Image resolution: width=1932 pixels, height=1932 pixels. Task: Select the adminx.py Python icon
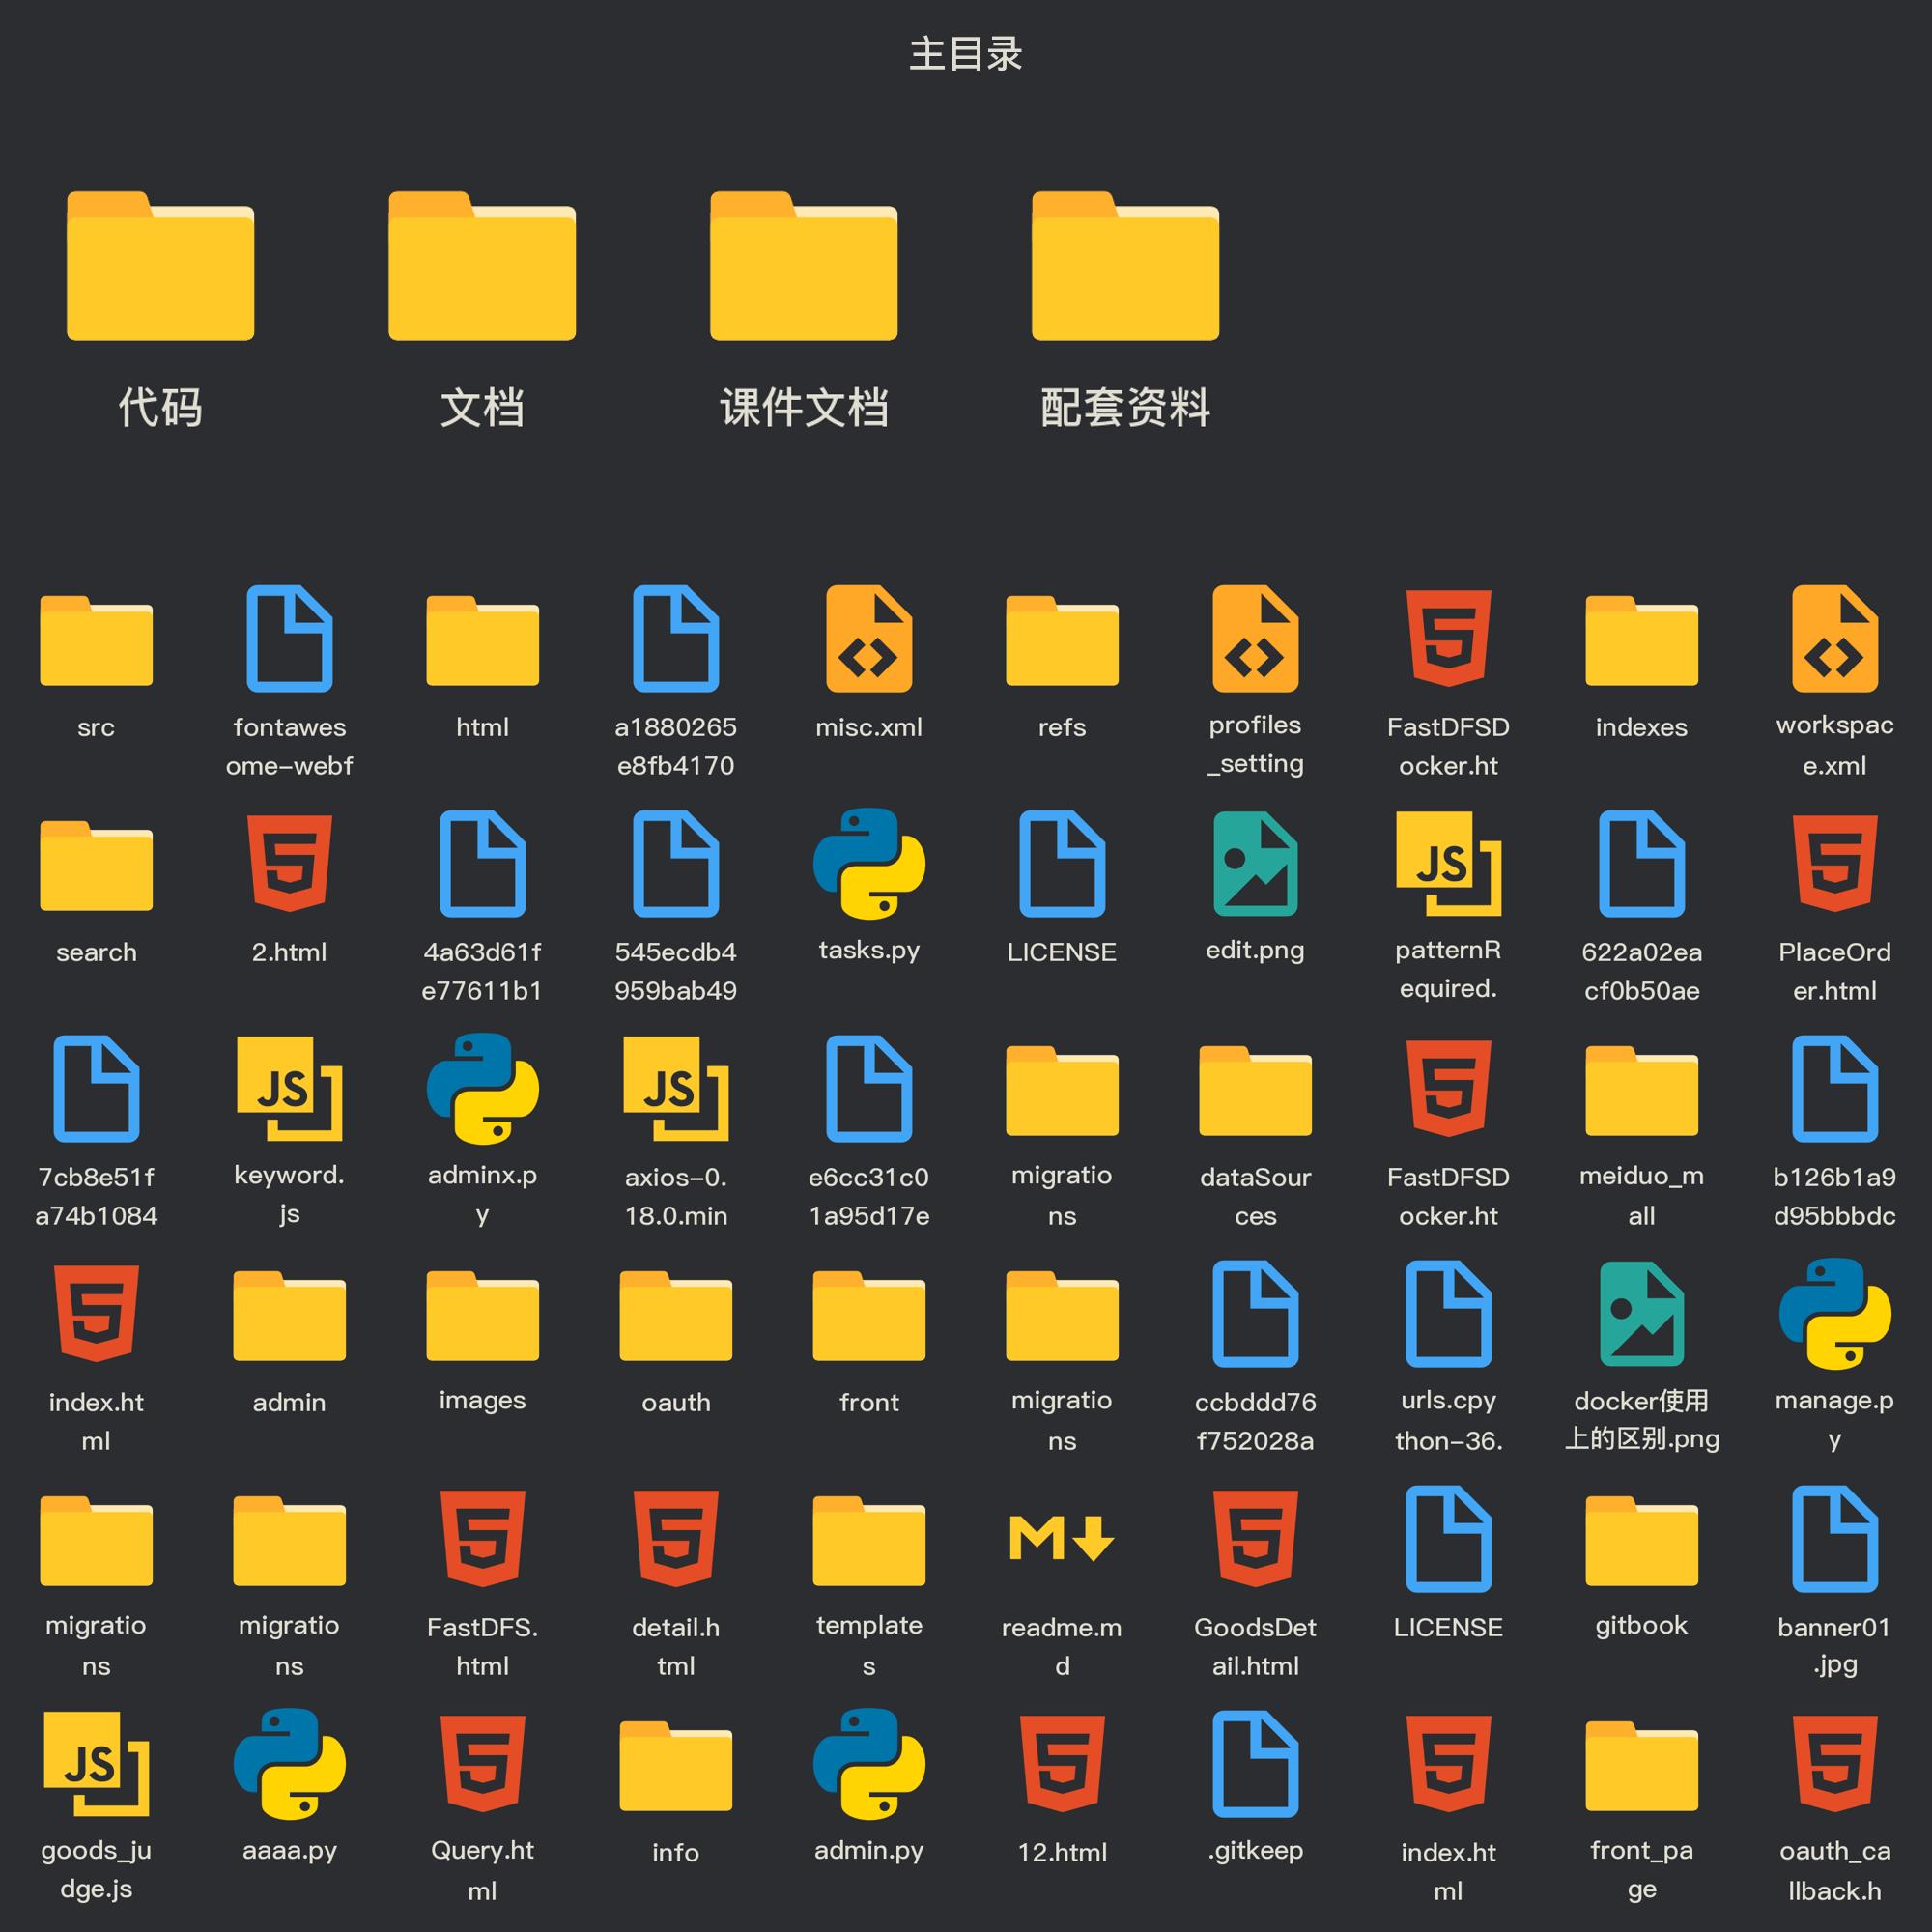(483, 1088)
